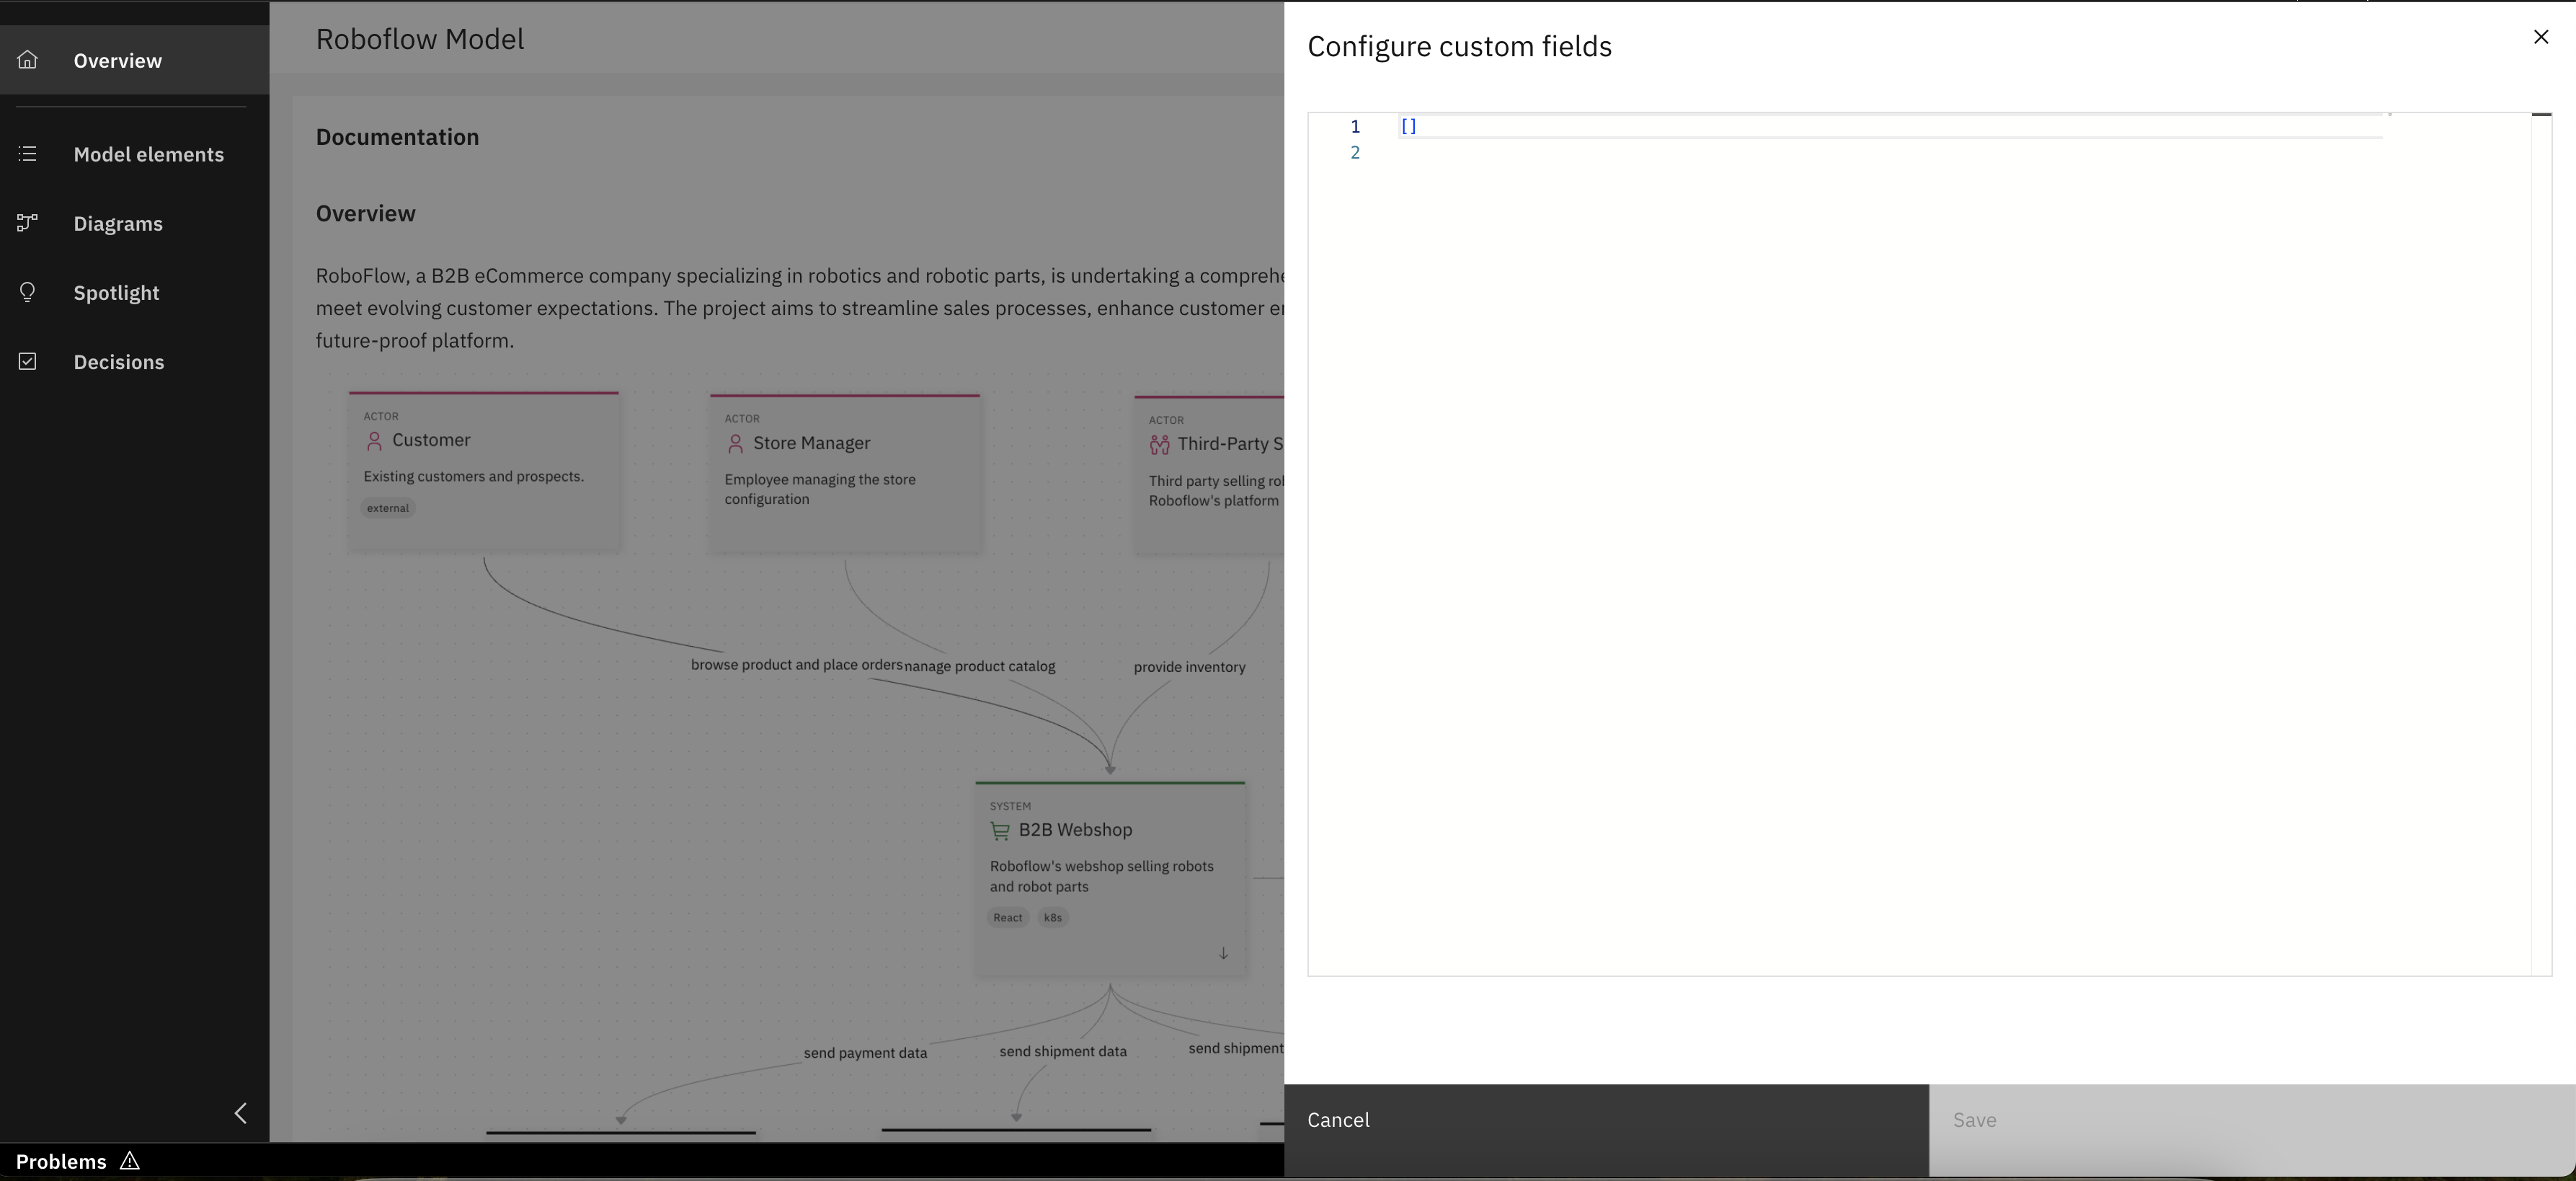The height and width of the screenshot is (1181, 2576).
Task: Click the Model elements list icon
Action: (27, 153)
